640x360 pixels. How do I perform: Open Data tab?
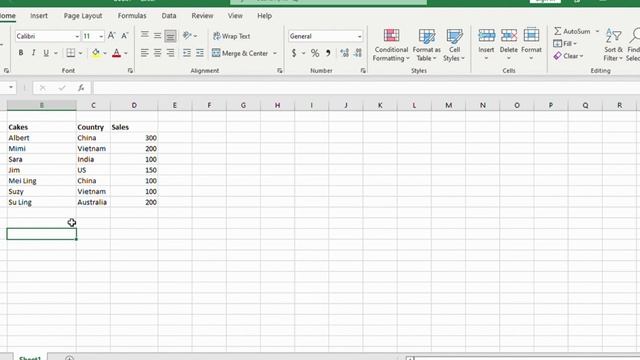pyautogui.click(x=169, y=16)
